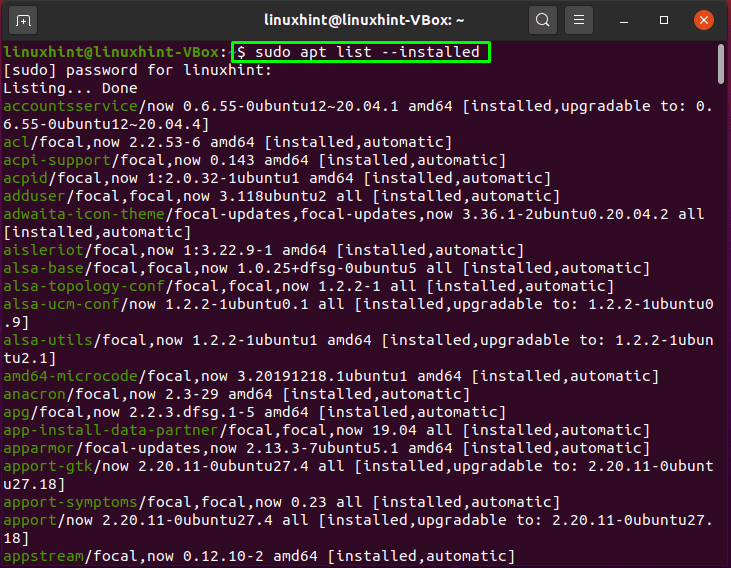Click version 0.6.55-0ubuntu12~20.04.1 of accountsservice
731x568 pixels.
(x=291, y=106)
